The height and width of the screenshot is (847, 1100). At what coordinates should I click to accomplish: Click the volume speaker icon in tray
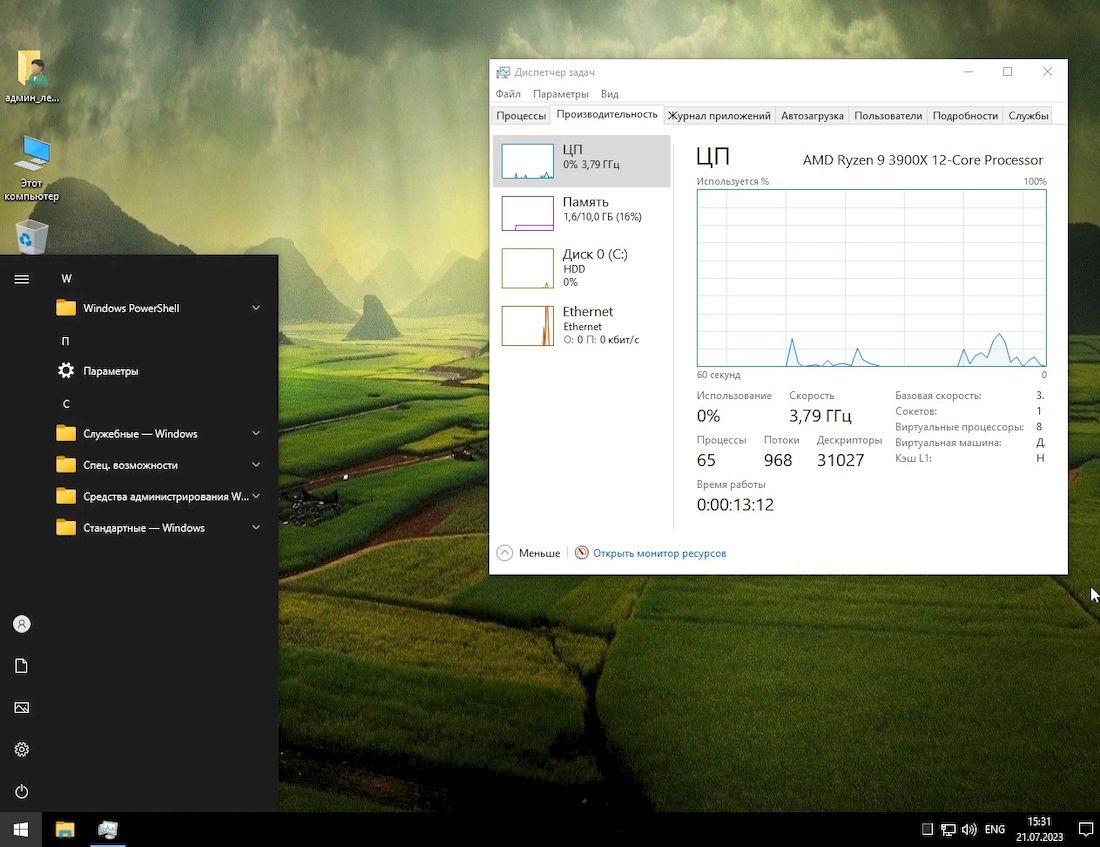970,830
